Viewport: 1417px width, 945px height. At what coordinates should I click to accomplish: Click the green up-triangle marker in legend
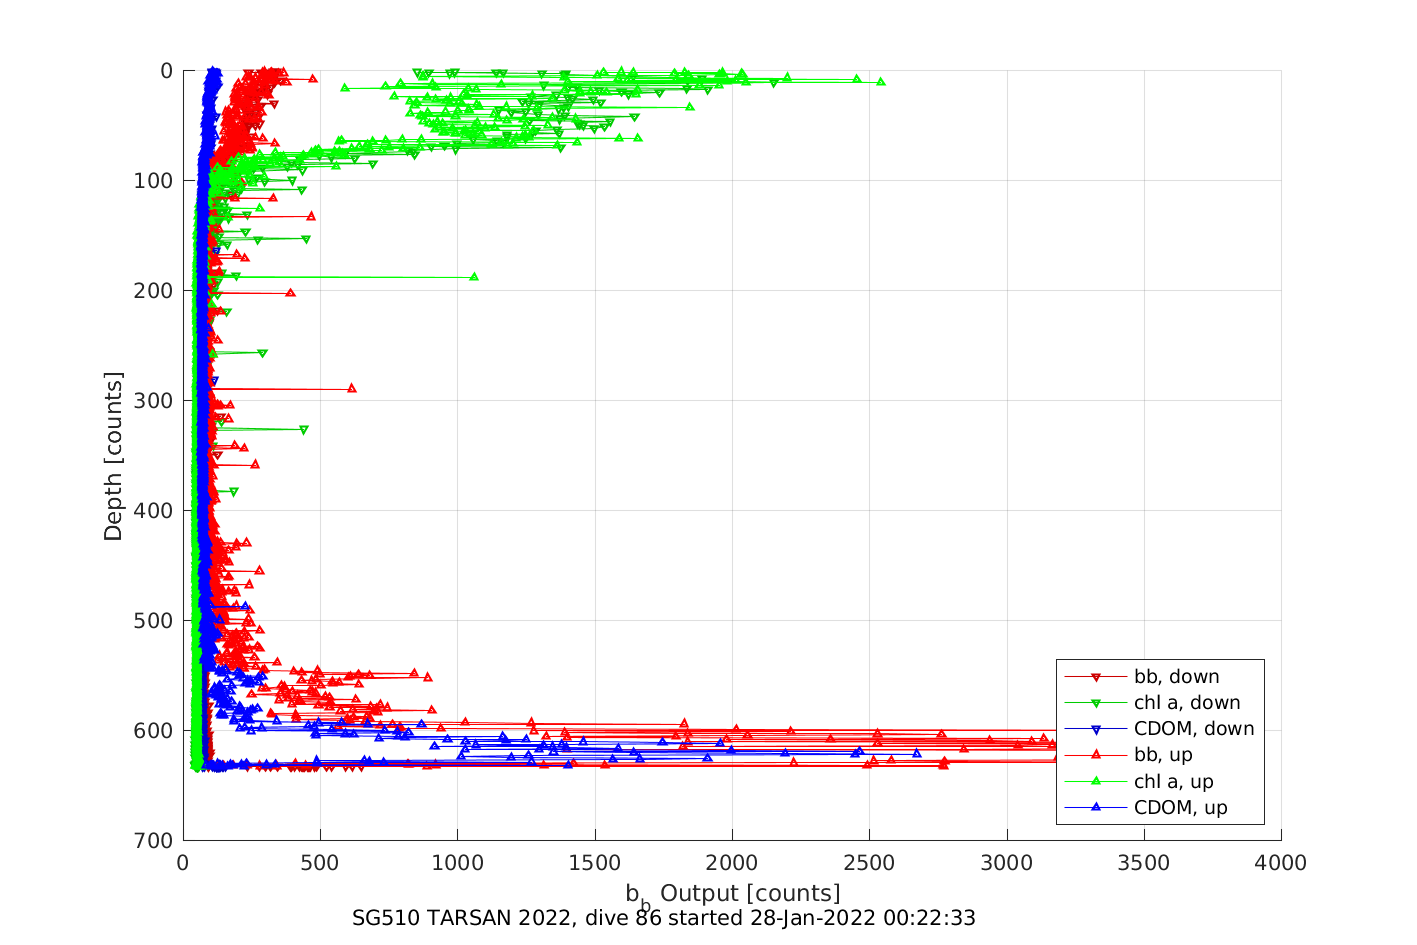tap(1095, 781)
